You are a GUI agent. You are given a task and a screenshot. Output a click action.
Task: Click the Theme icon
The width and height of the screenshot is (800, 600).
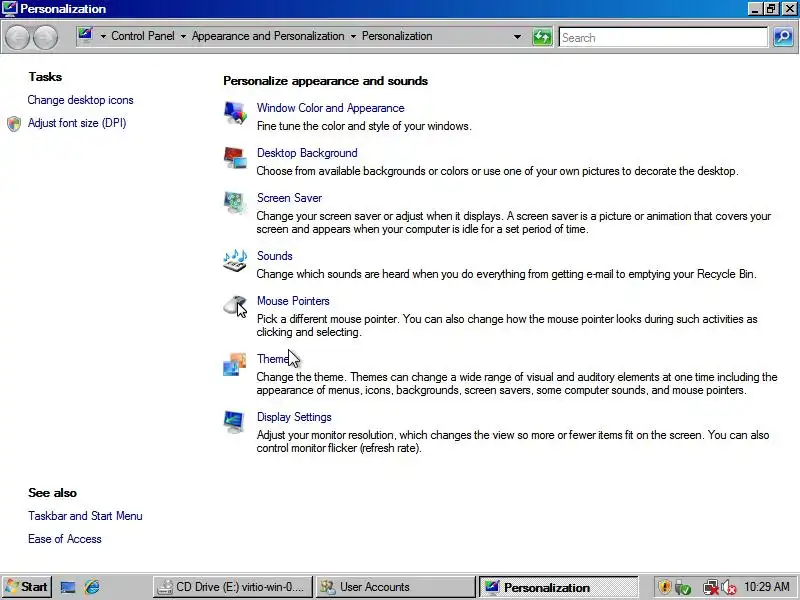(x=235, y=364)
